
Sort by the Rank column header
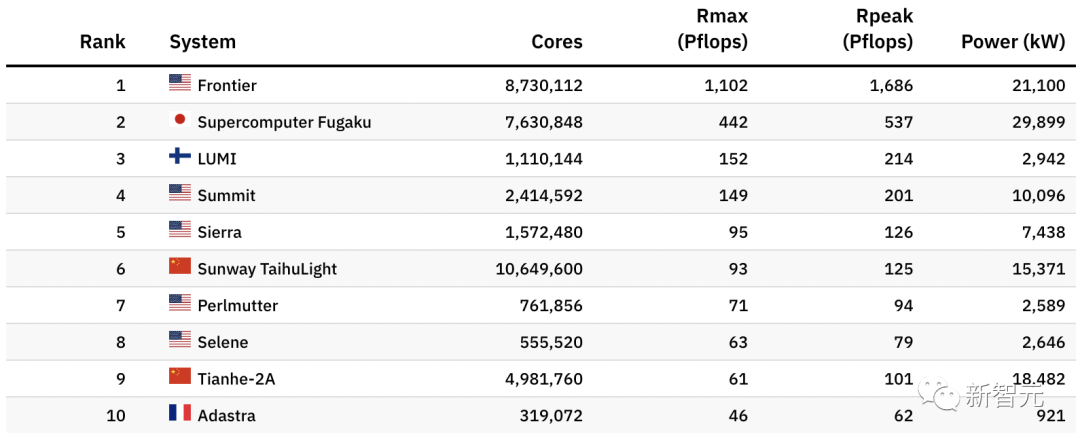click(x=103, y=42)
